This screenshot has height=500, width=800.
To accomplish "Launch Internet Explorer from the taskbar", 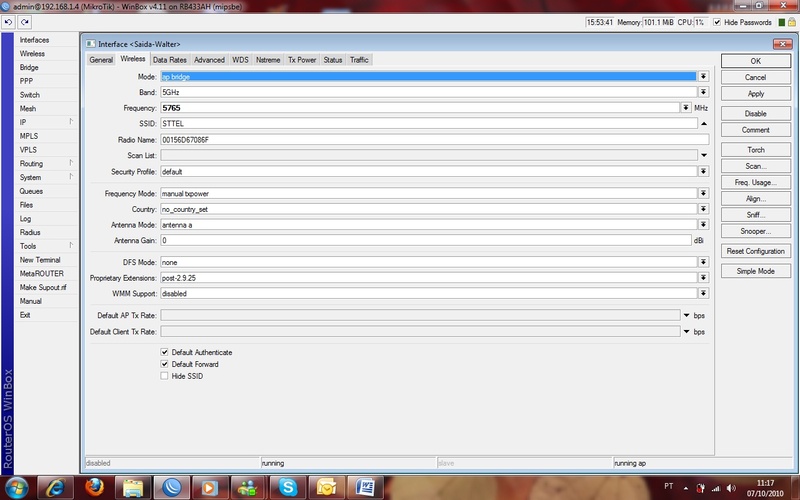I will point(55,488).
